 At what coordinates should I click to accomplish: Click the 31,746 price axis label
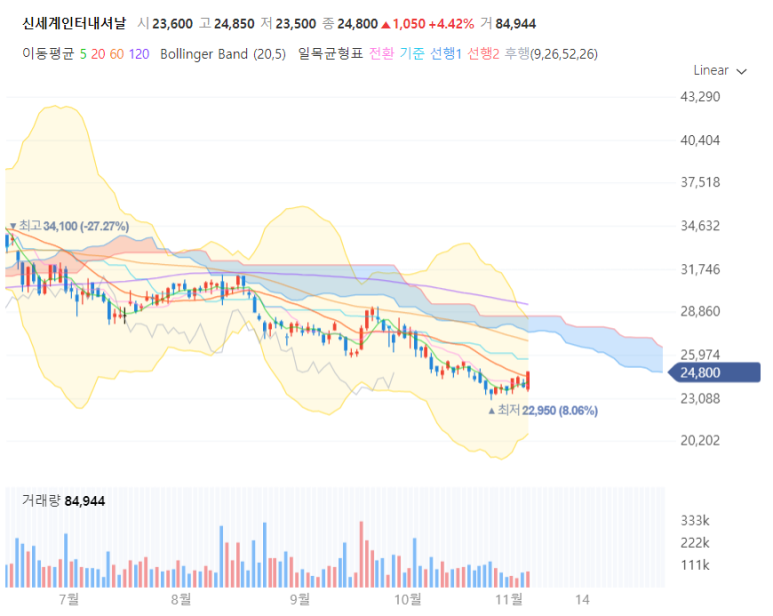(x=700, y=270)
